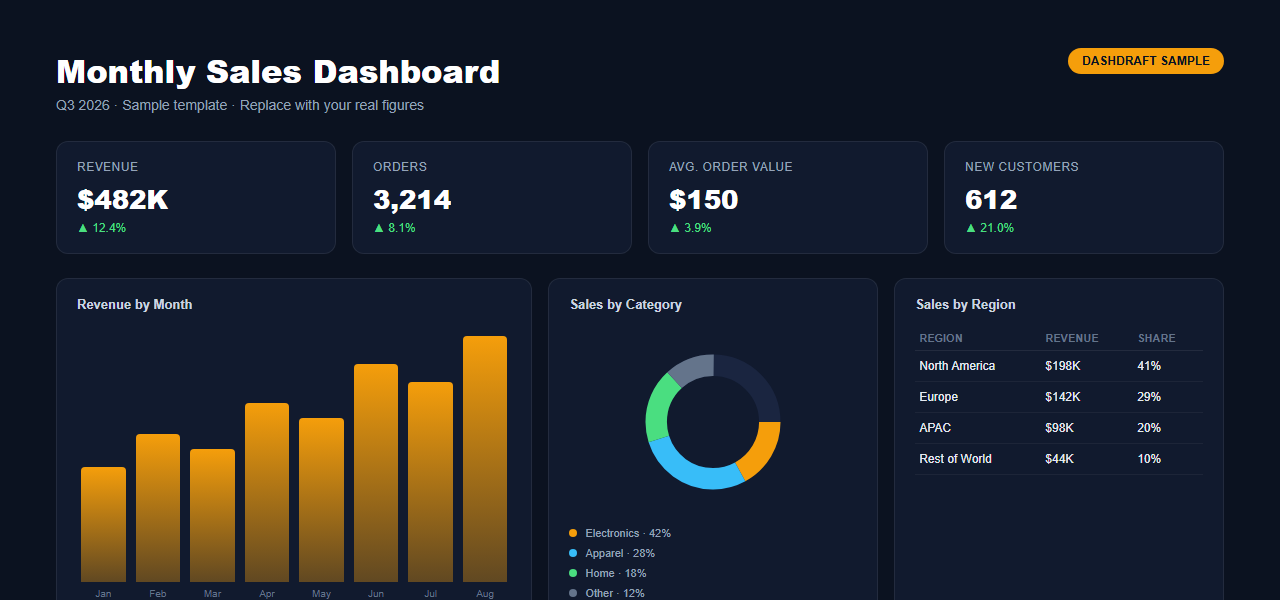Click the Sales by Region heading
The width and height of the screenshot is (1280, 600).
(x=966, y=304)
